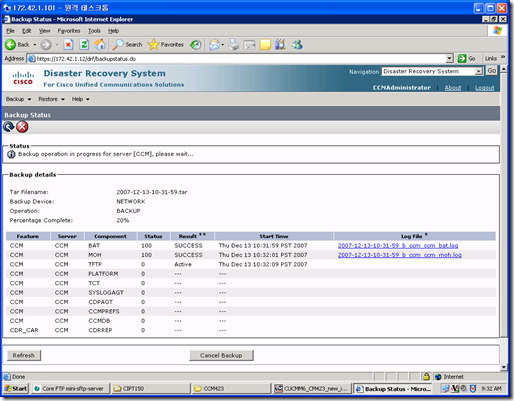Open the ccm_bat.log log file link
Viewport: 514px width, 401px height.
(398, 246)
